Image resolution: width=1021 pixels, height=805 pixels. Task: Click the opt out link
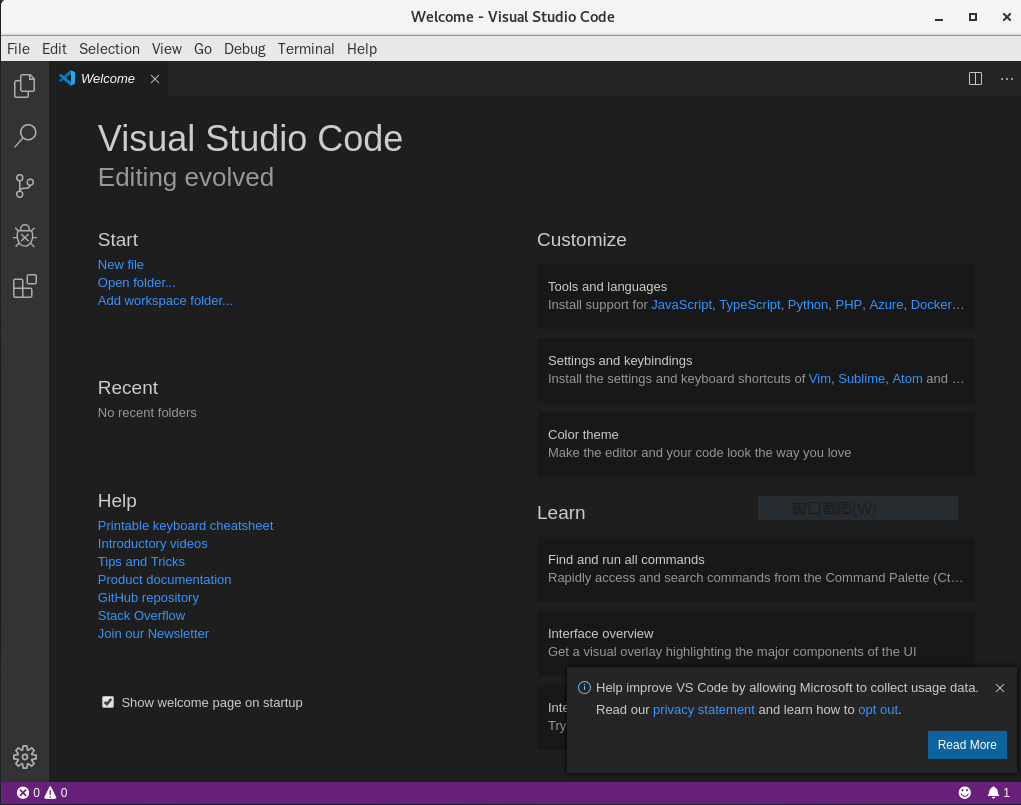tap(878, 710)
